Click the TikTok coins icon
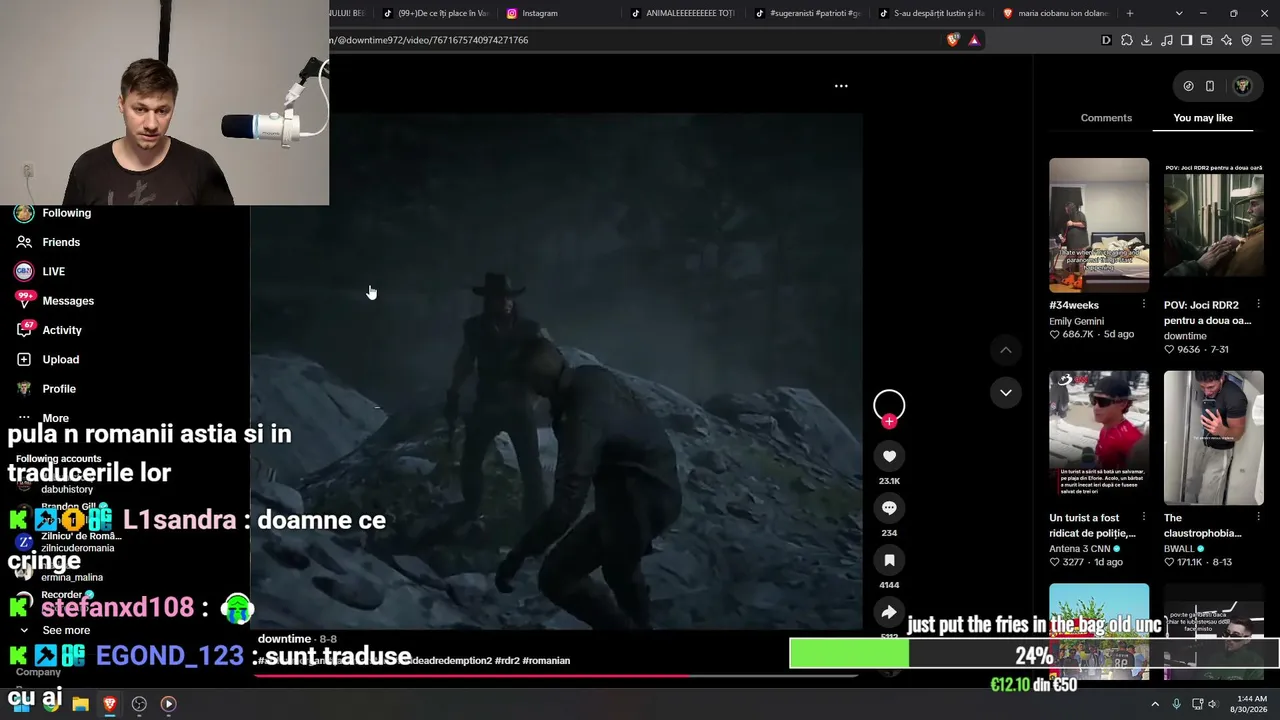 (1188, 86)
